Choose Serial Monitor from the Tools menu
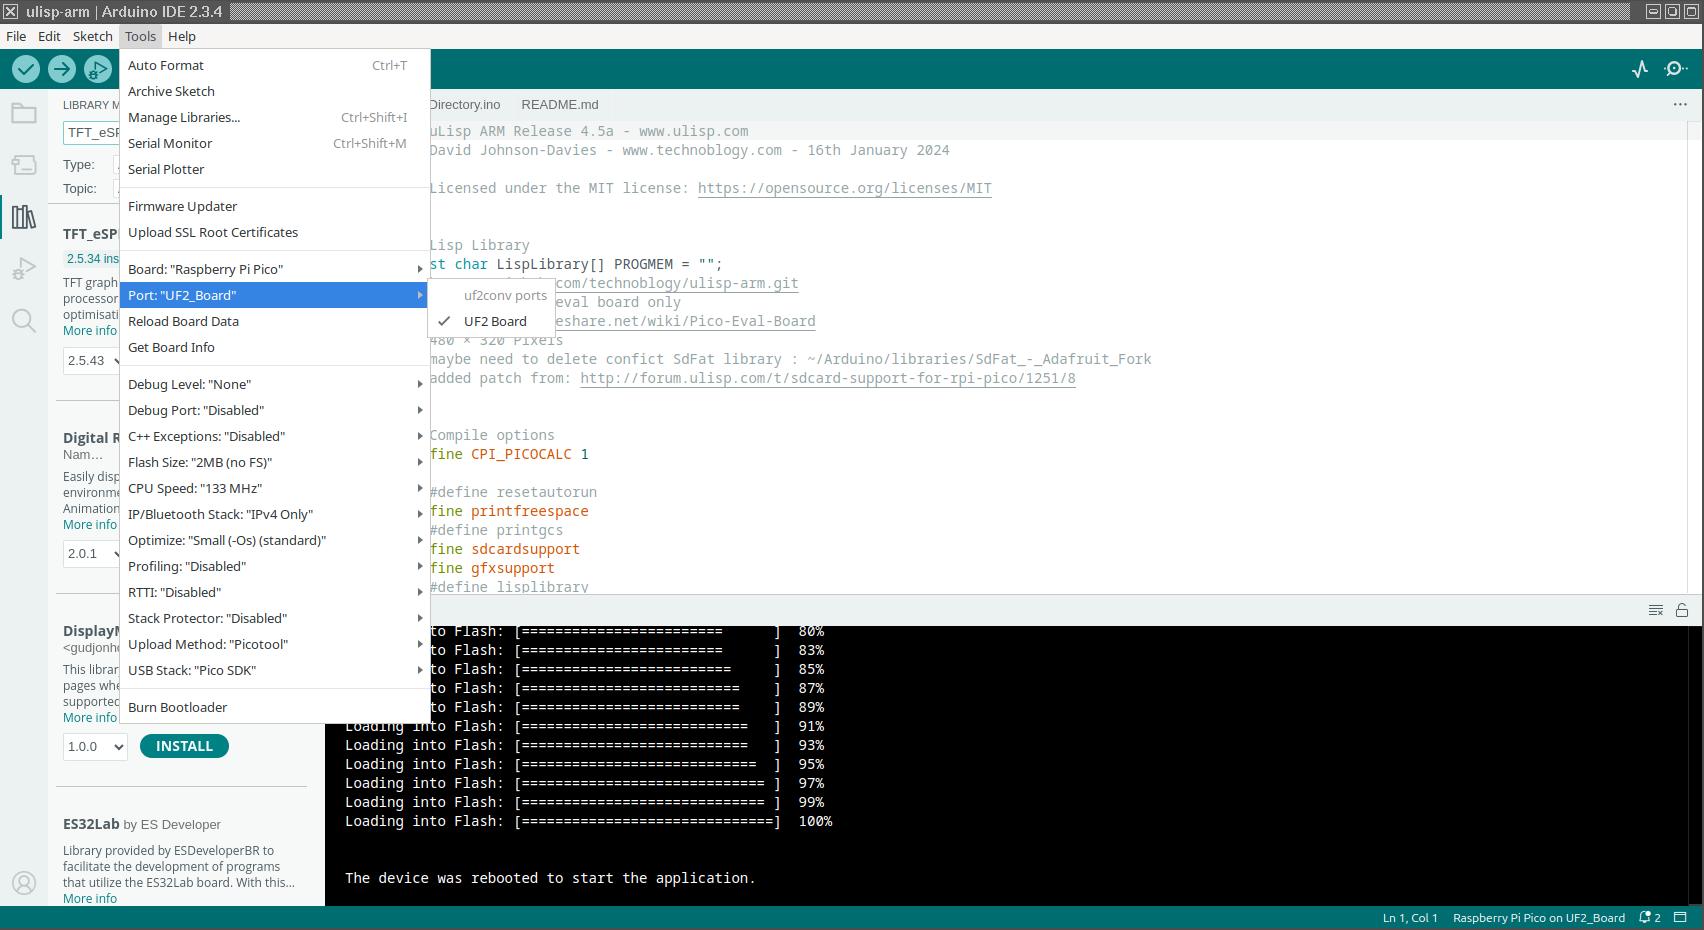The height and width of the screenshot is (930, 1704). coord(170,143)
